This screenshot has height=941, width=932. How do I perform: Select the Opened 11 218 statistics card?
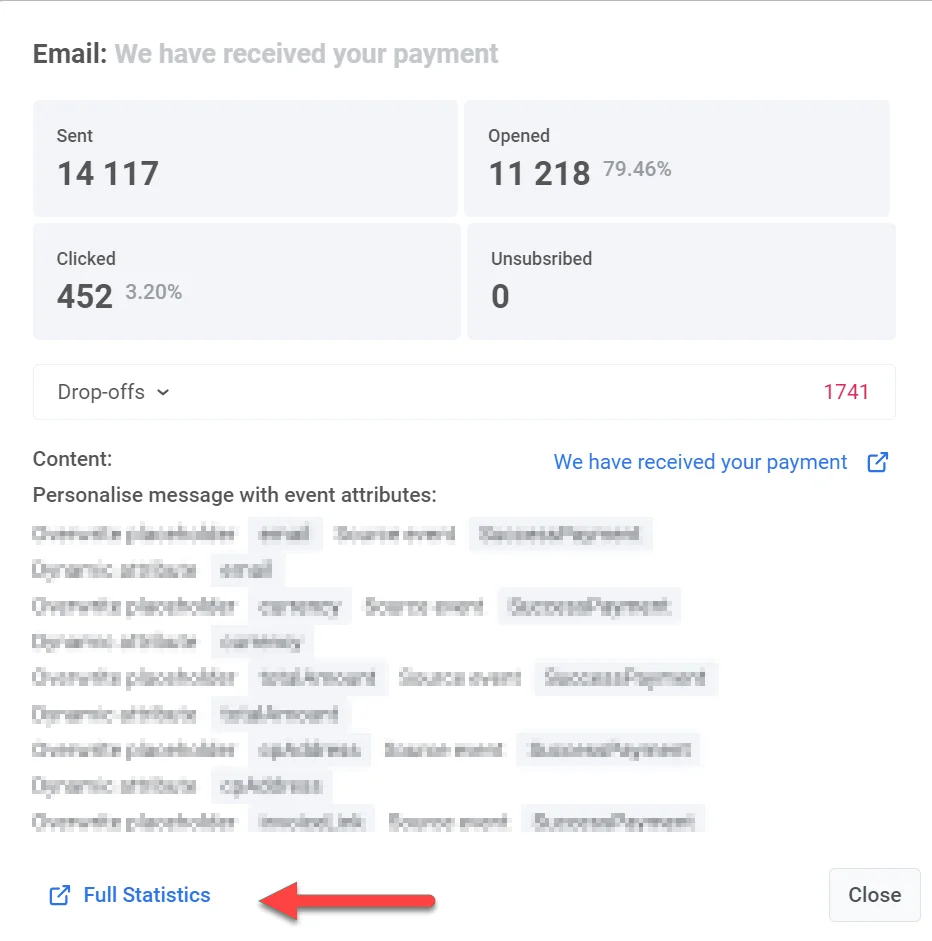(x=676, y=158)
